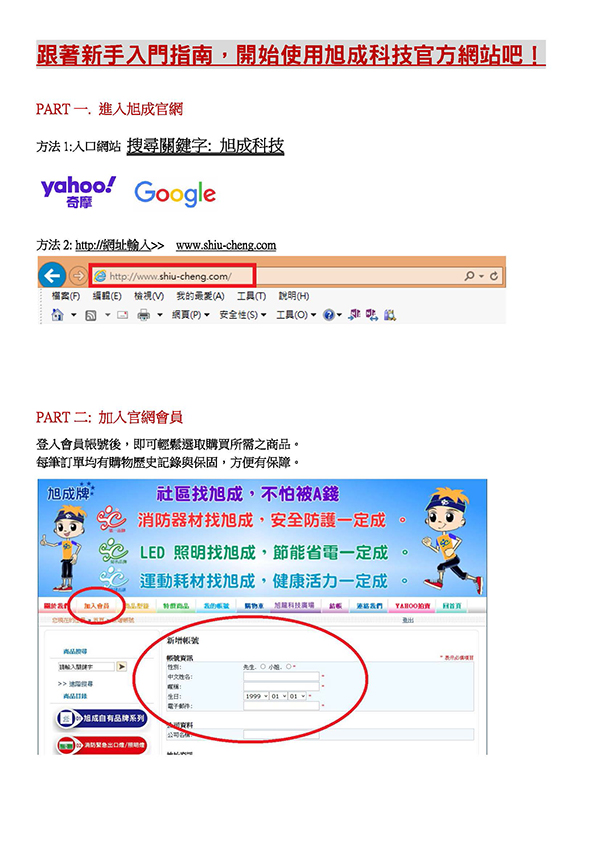Open the birth month dropdown
This screenshot has height=848, width=600.
278,696
